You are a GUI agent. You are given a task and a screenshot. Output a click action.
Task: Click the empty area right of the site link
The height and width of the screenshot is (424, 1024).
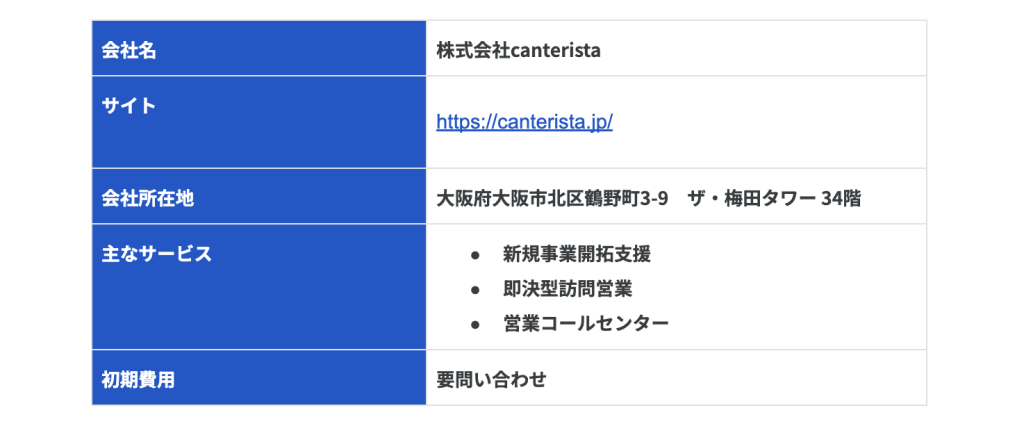click(769, 122)
